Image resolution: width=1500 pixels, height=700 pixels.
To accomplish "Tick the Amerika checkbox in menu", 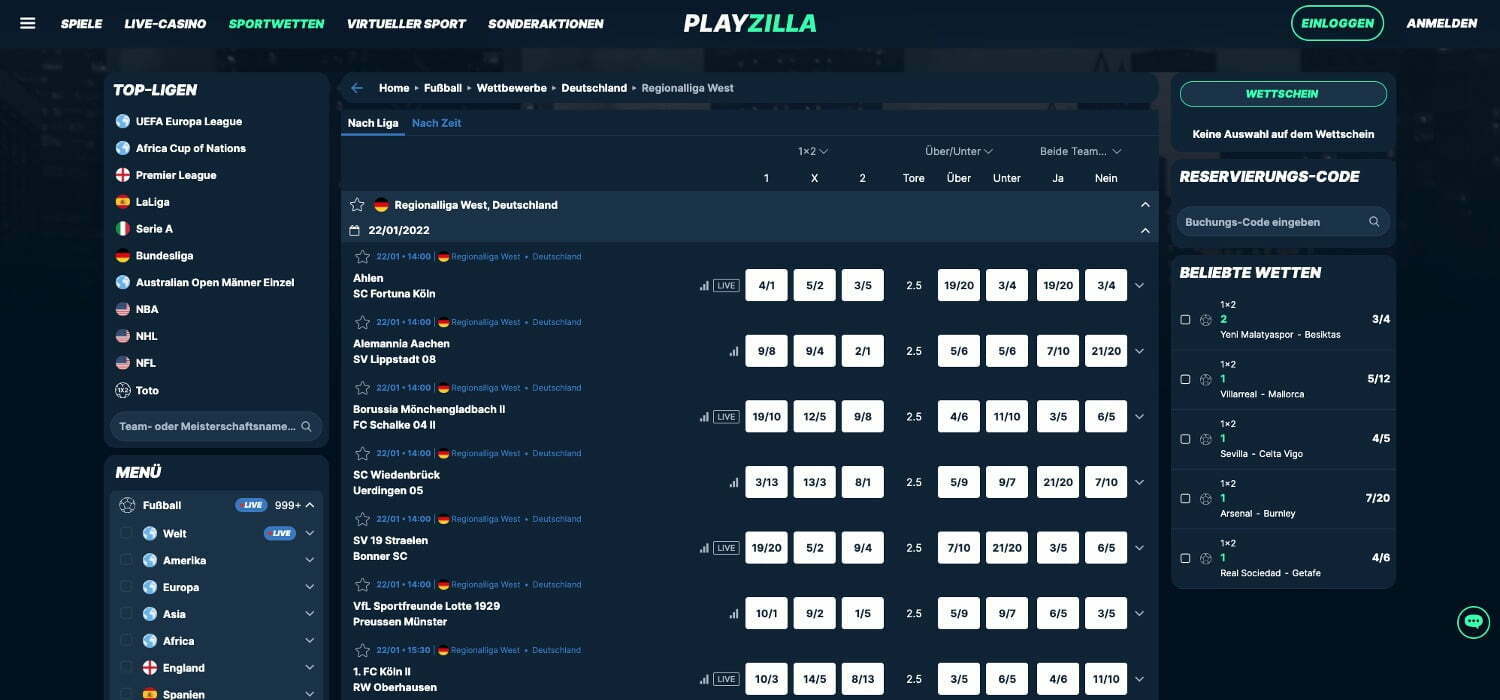I will point(126,560).
